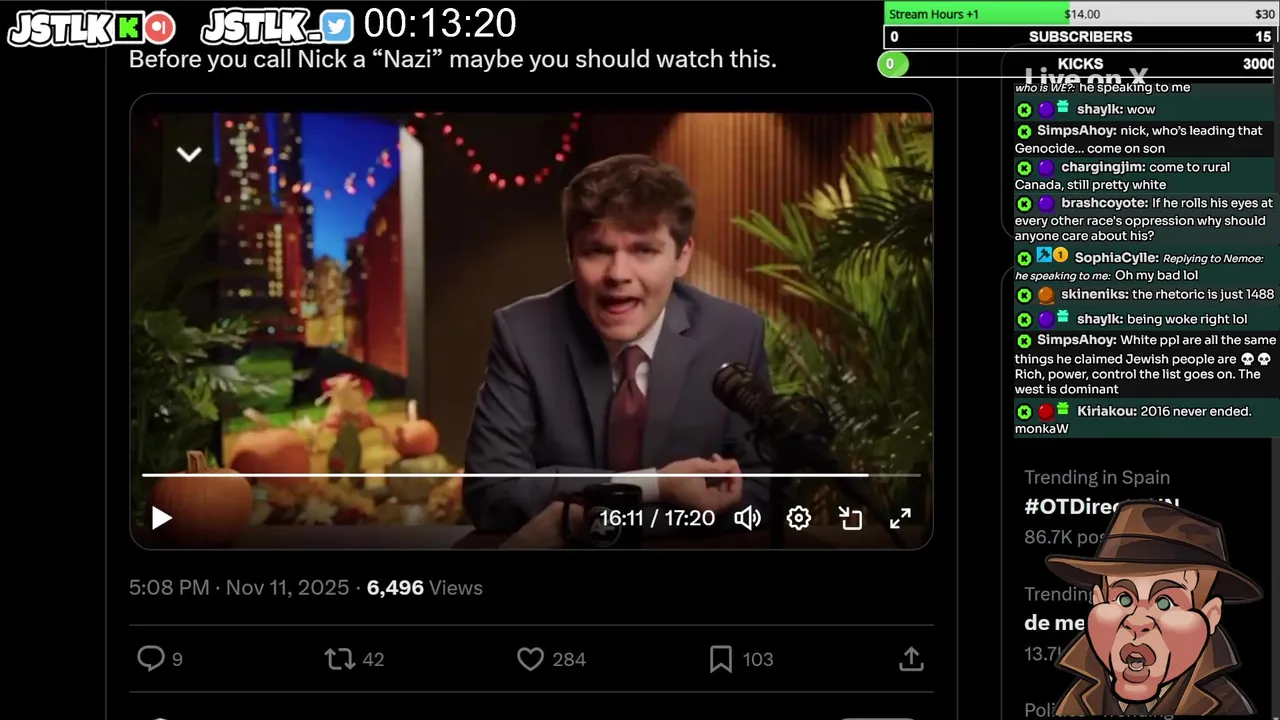Screen dimensions: 1280x720
Task: Enable picture-in-picture mode icon
Action: point(850,518)
